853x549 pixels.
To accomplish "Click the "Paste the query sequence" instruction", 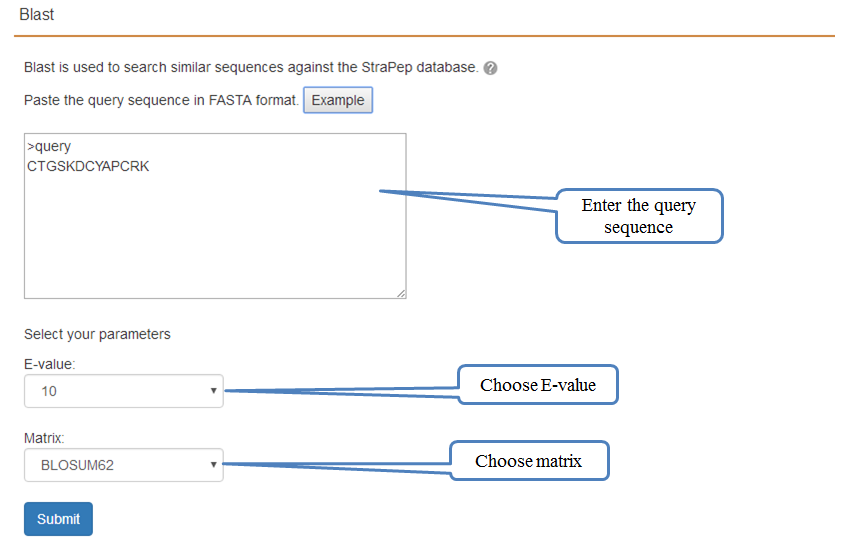I will [162, 101].
